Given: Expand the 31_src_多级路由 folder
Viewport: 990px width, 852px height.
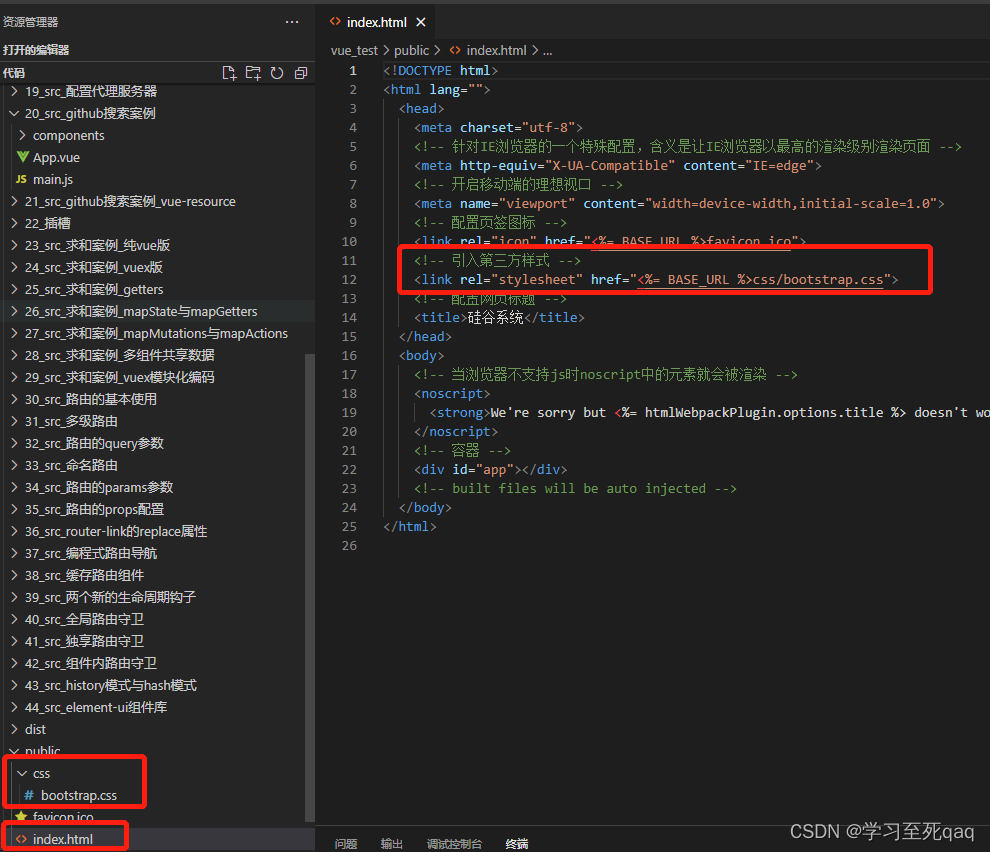Looking at the screenshot, I should point(71,421).
